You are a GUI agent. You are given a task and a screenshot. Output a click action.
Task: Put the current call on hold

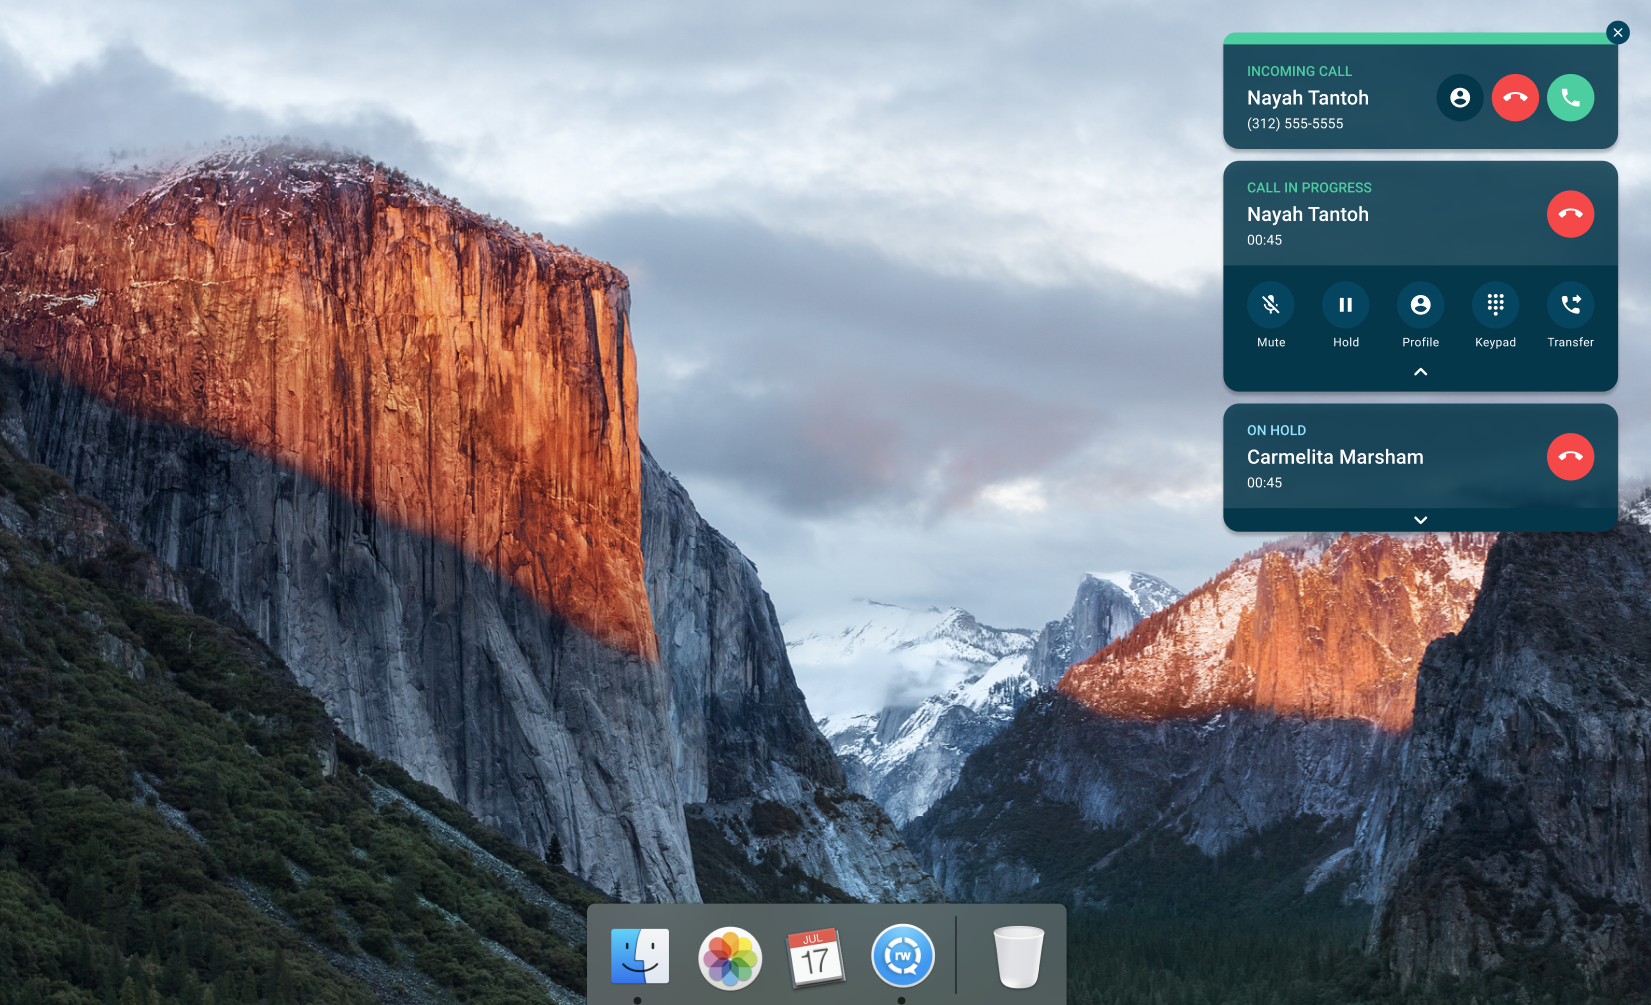click(1346, 305)
